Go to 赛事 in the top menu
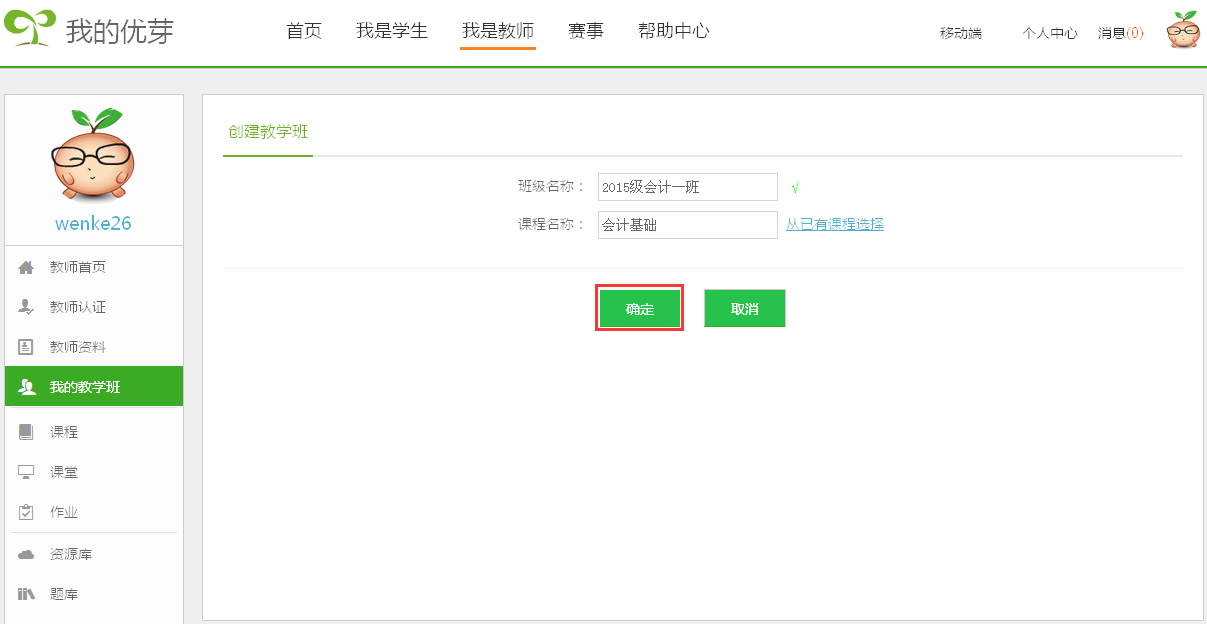Image resolution: width=1207 pixels, height=624 pixels. point(586,31)
